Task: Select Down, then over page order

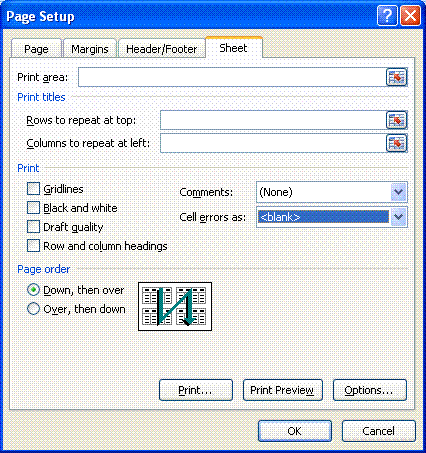Action: pos(33,290)
